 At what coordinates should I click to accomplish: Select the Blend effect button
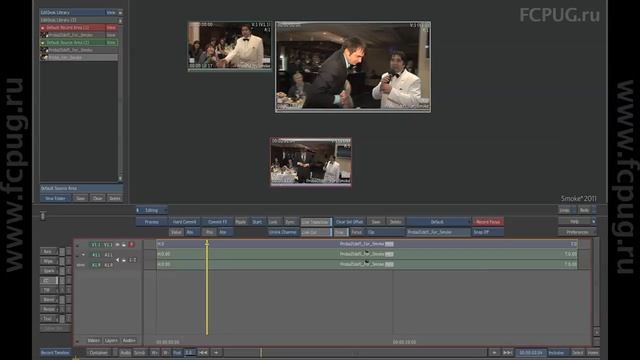coord(49,300)
